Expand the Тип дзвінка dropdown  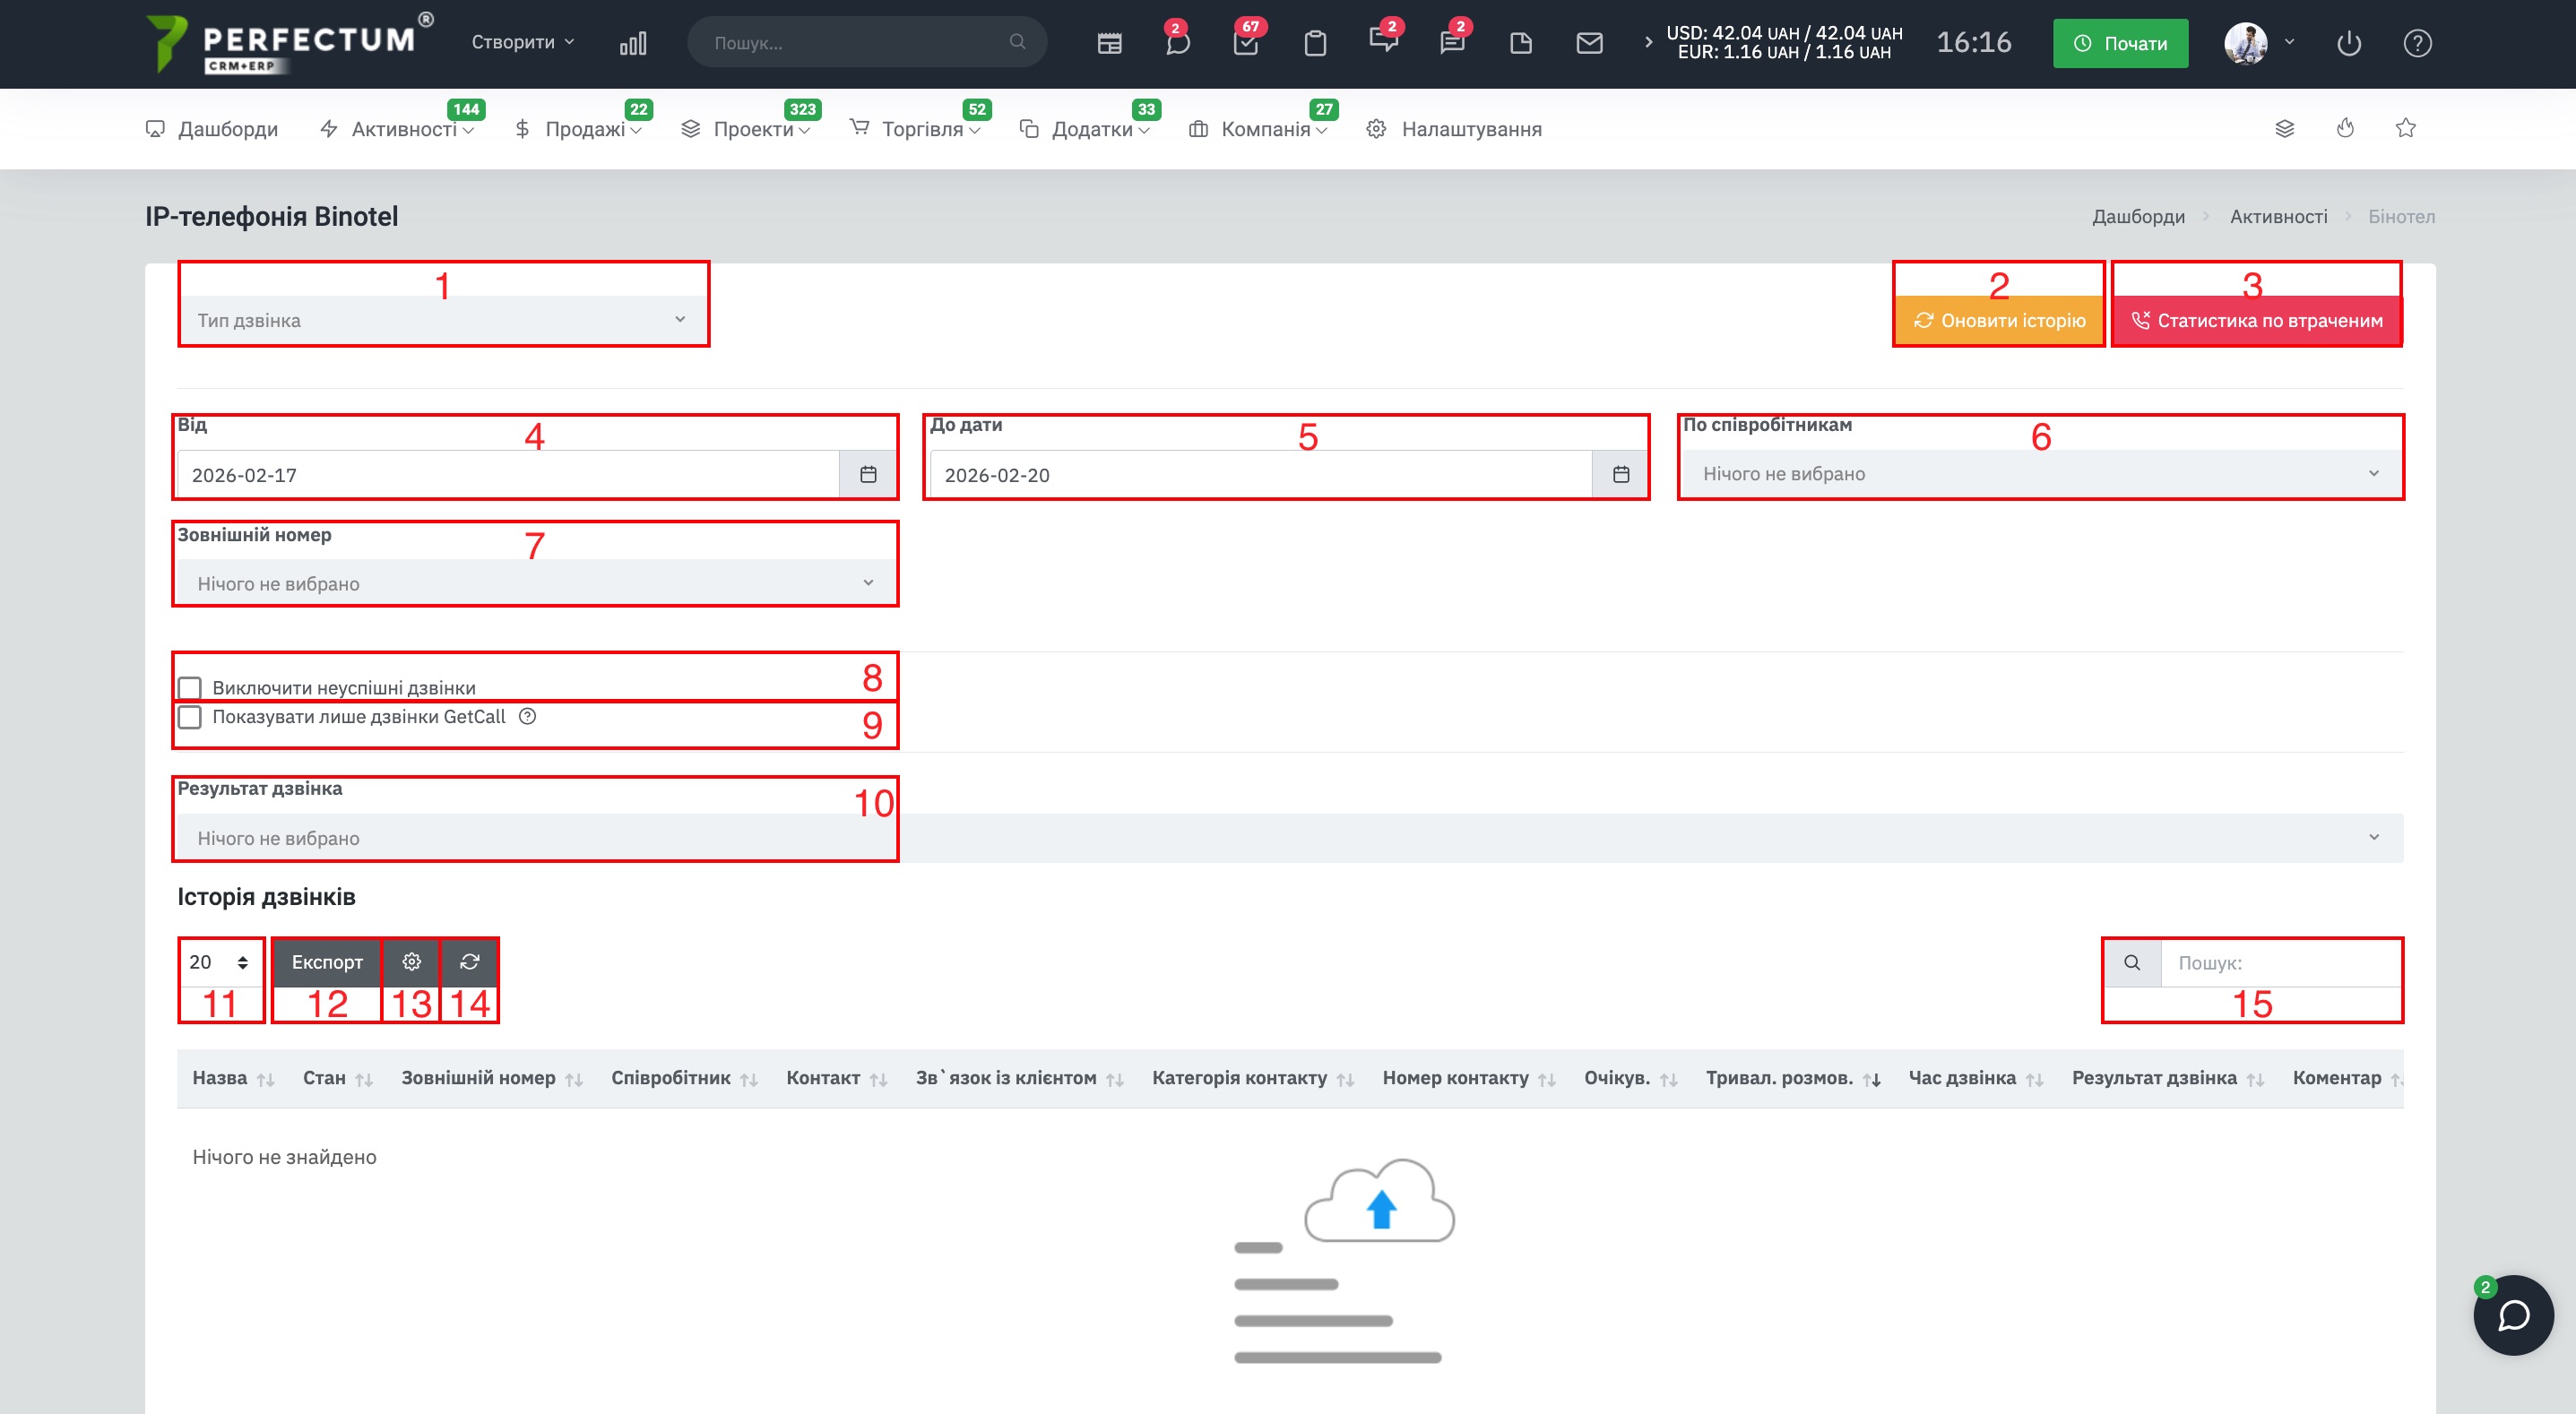tap(442, 320)
